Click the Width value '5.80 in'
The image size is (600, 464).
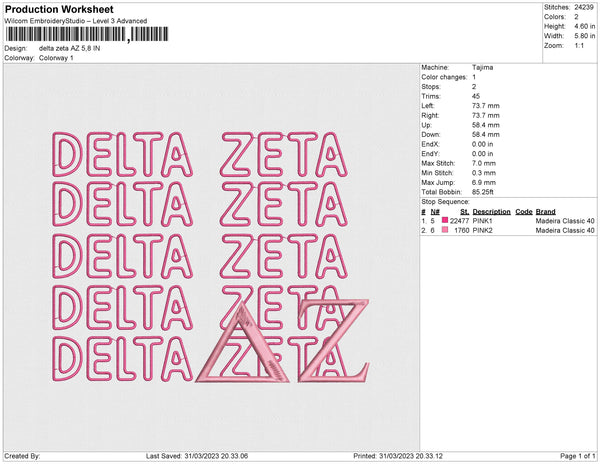pos(585,36)
